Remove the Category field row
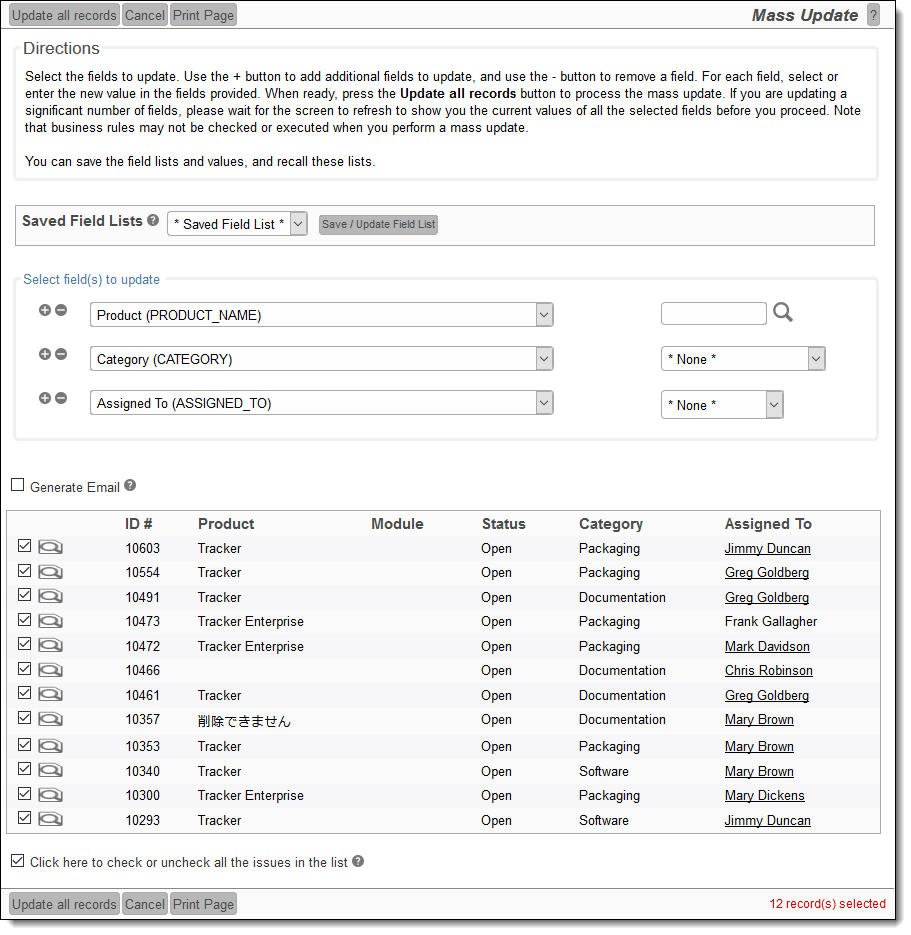This screenshot has height=935, width=911. pyautogui.click(x=61, y=354)
